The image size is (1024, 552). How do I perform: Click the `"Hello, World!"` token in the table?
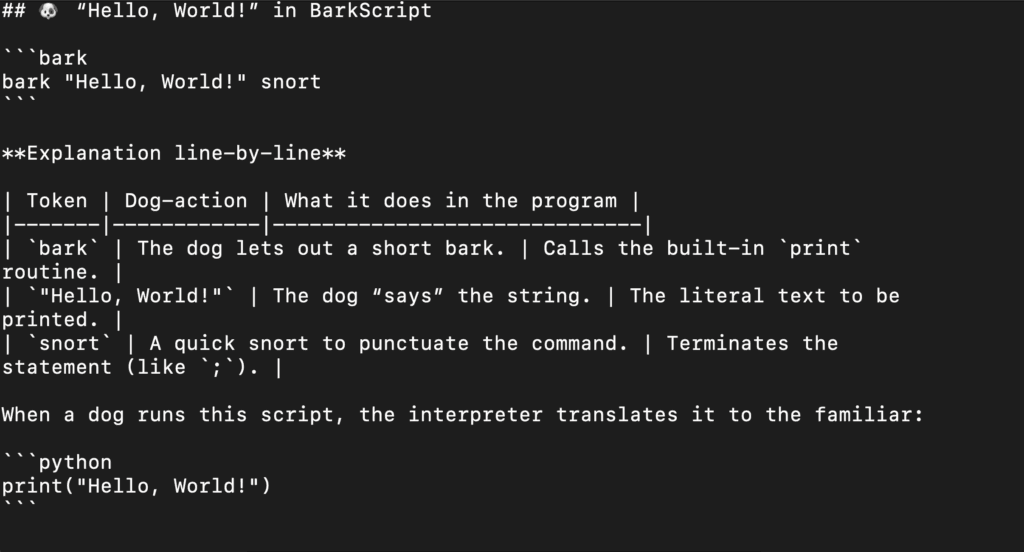tap(131, 296)
